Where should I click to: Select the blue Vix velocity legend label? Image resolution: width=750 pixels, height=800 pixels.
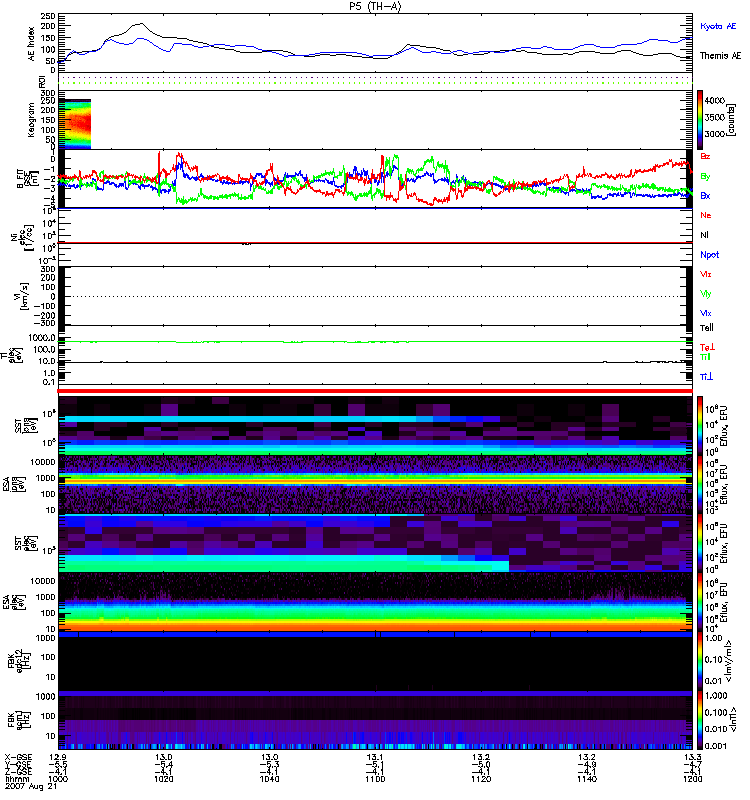(706, 313)
